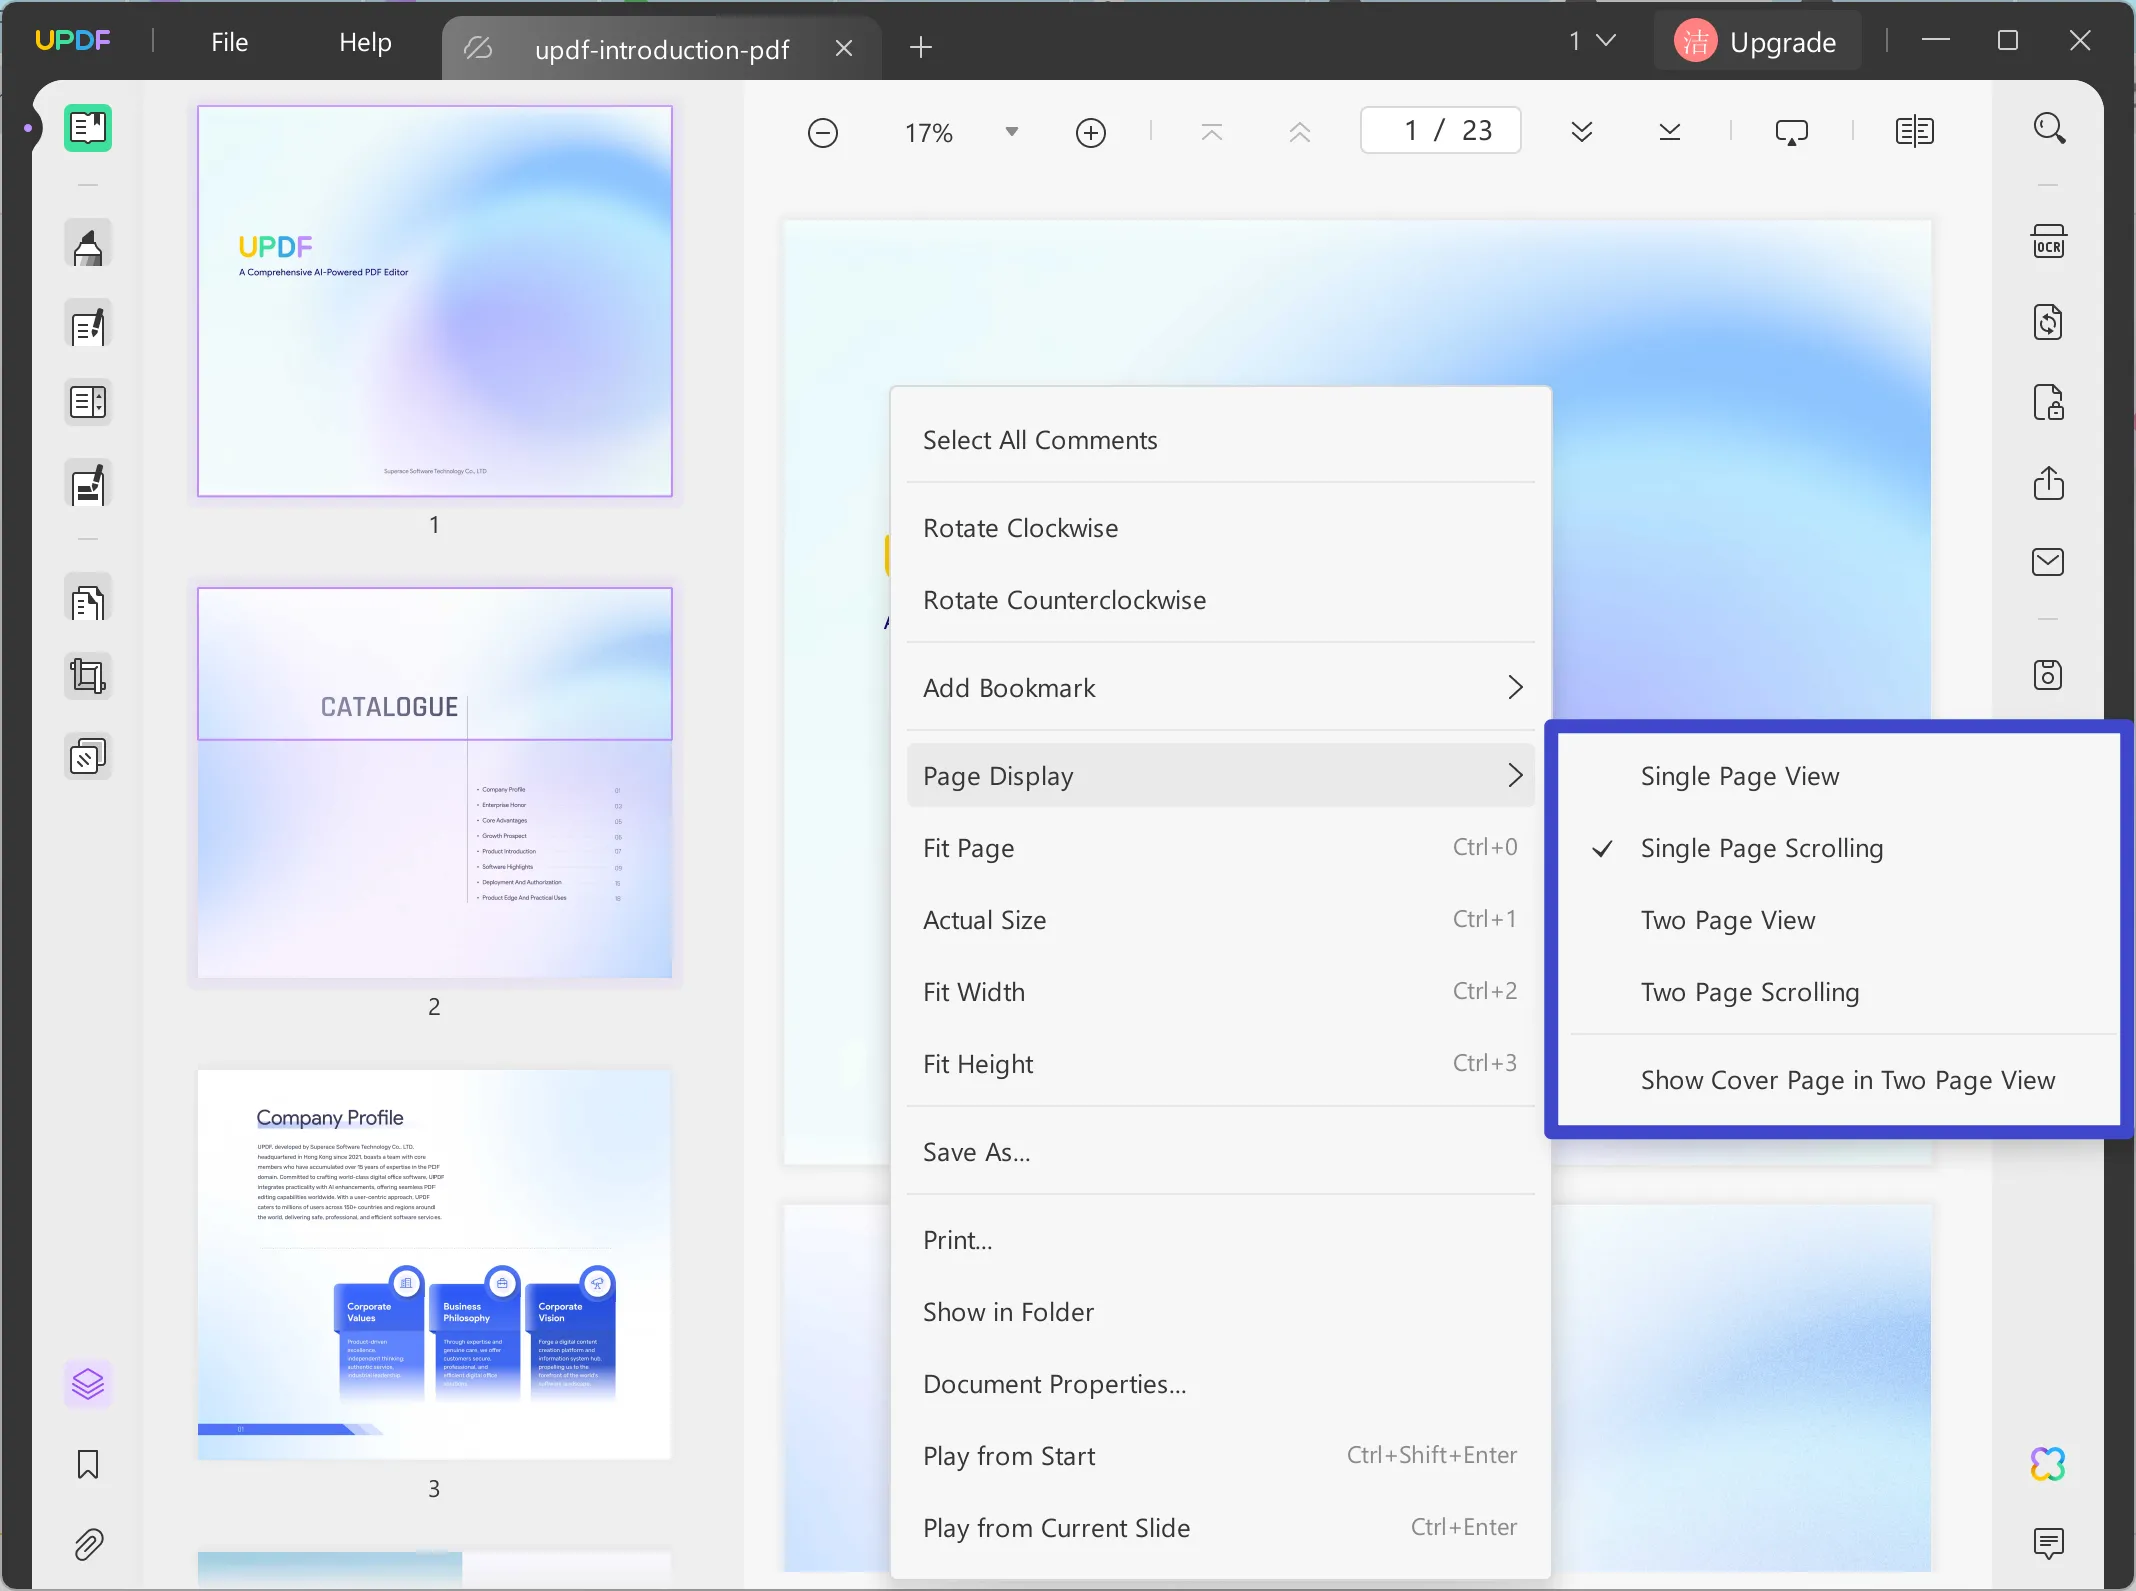Toggle the checked Single Page Scrolling option
Image resolution: width=2136 pixels, height=1591 pixels.
pos(1761,849)
